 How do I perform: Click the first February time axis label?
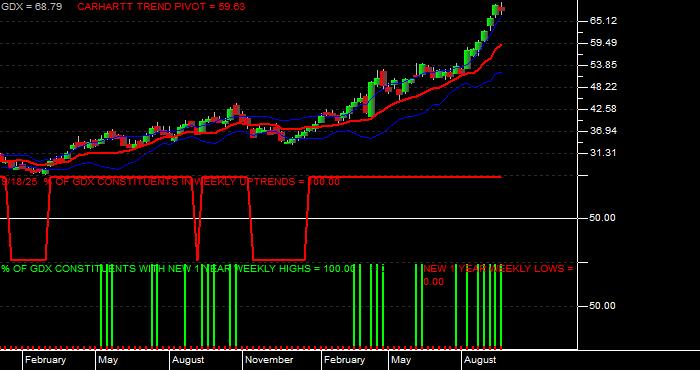click(x=45, y=360)
